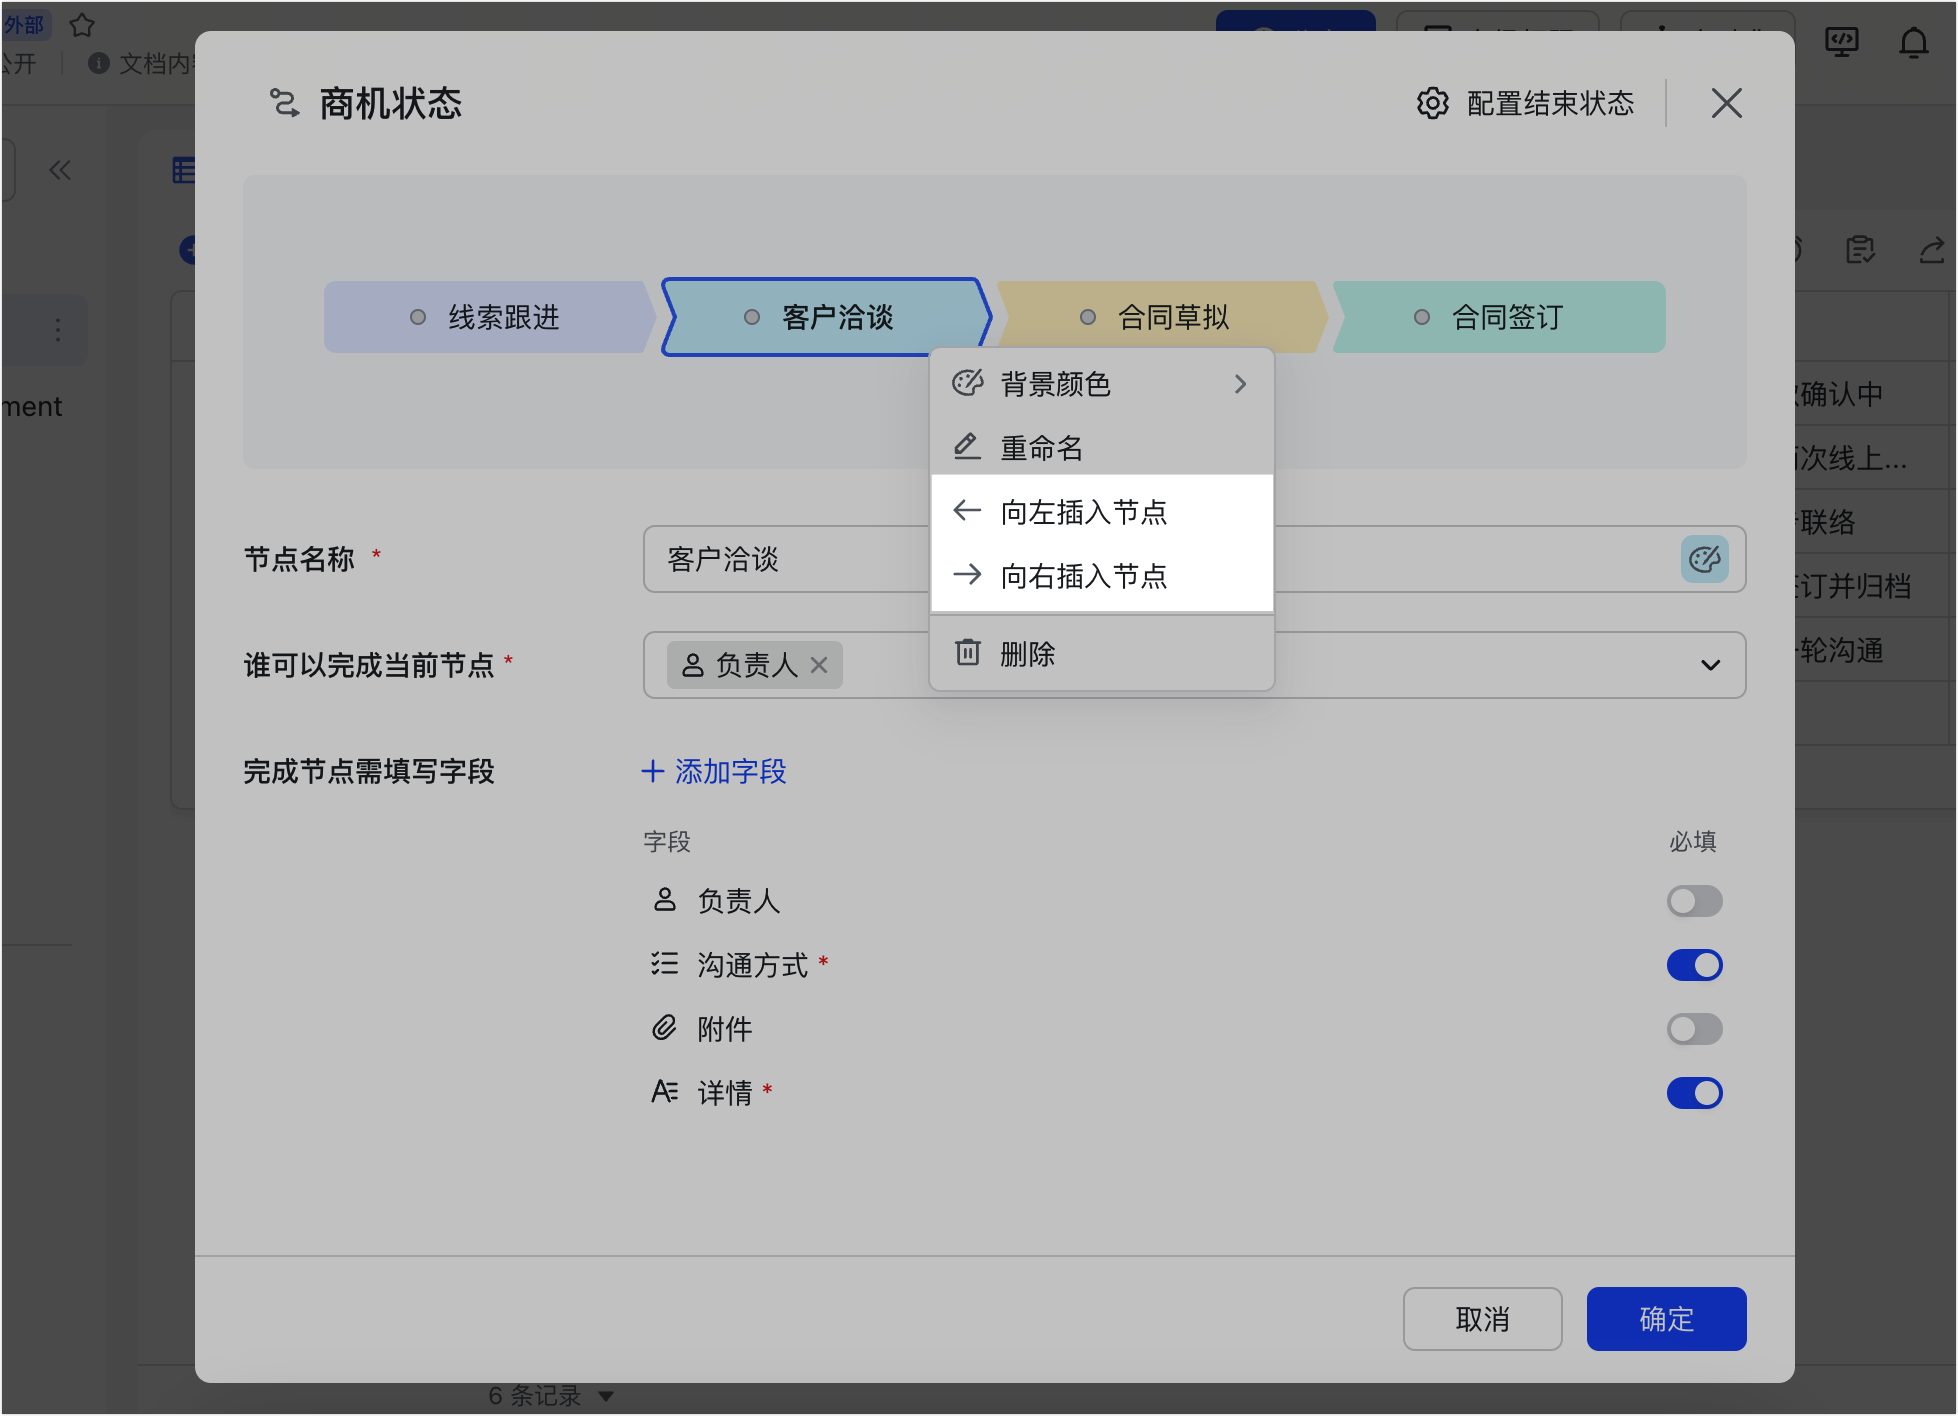Screen dimensions: 1958x1416
Task: Click the 确定 button
Action: tap(1665, 1319)
